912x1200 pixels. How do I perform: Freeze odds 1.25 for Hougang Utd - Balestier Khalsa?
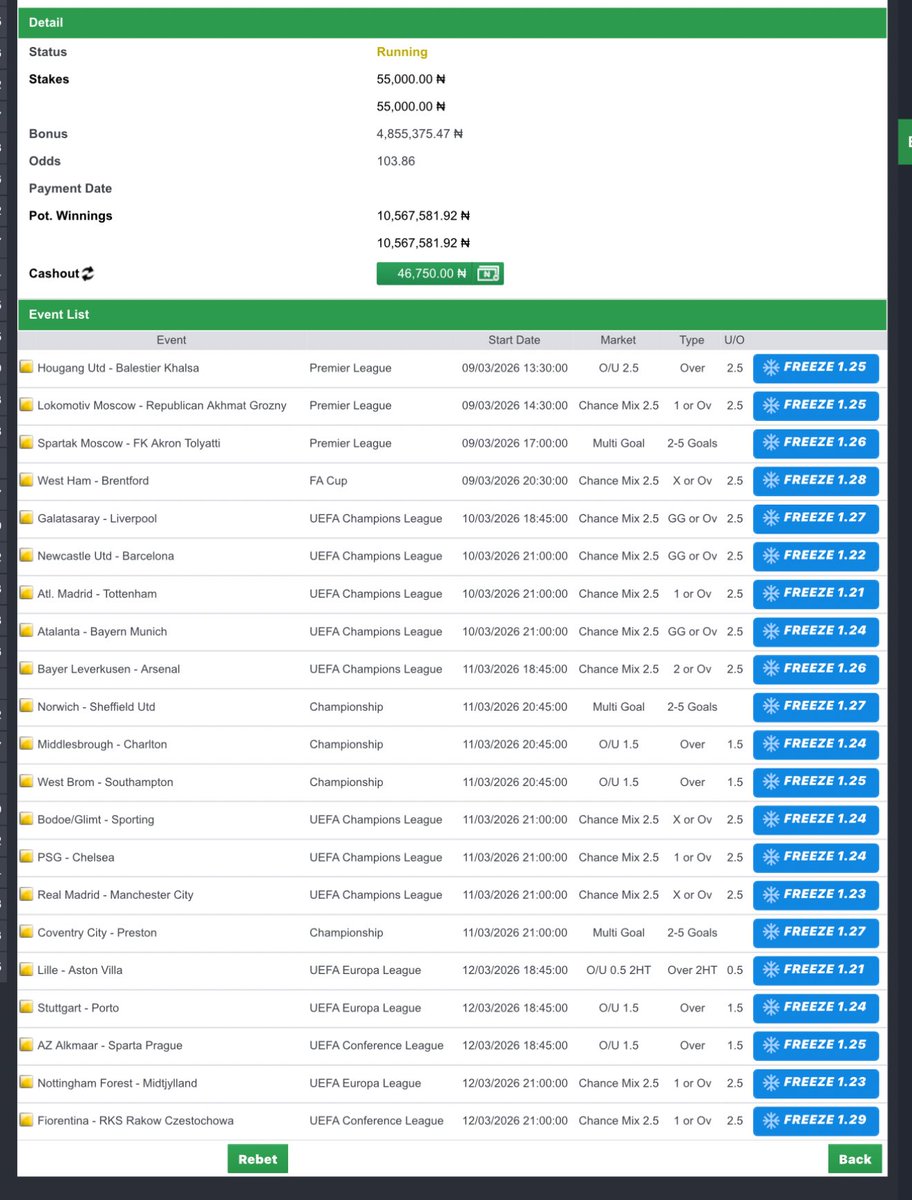point(816,368)
